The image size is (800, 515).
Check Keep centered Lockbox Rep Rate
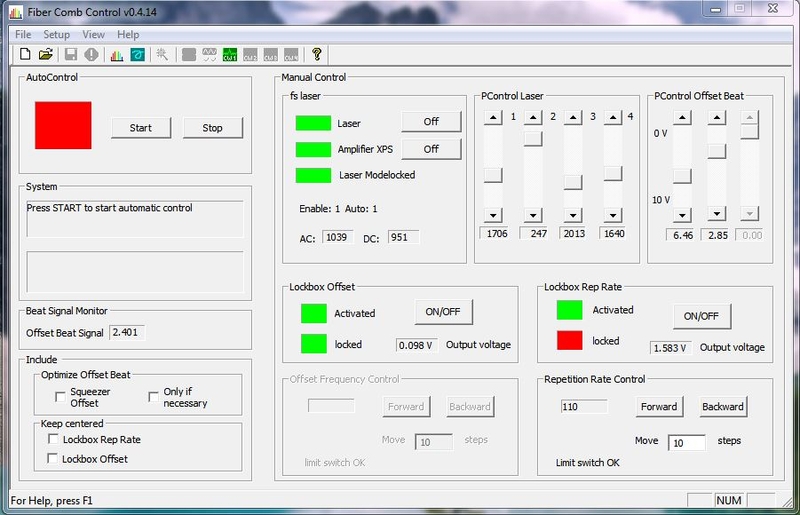[53, 439]
